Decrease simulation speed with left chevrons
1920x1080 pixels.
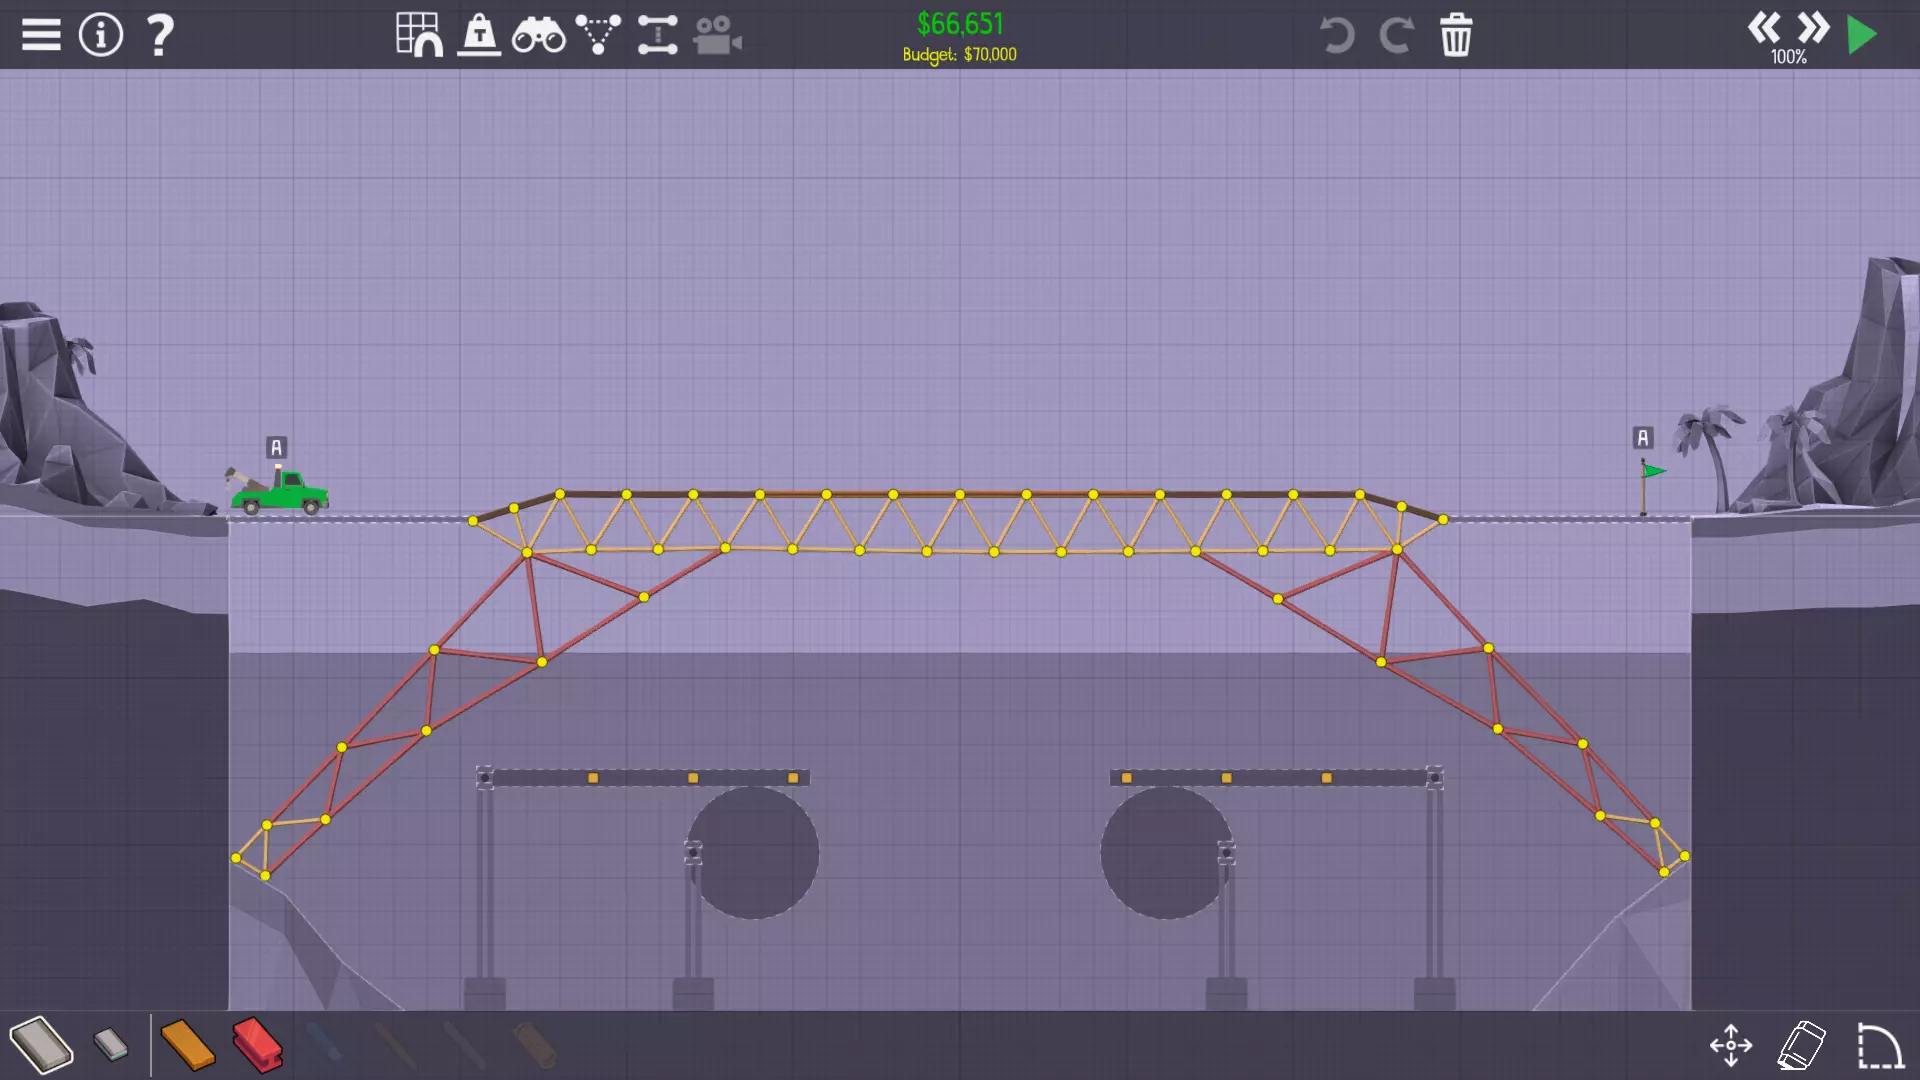[1763, 27]
